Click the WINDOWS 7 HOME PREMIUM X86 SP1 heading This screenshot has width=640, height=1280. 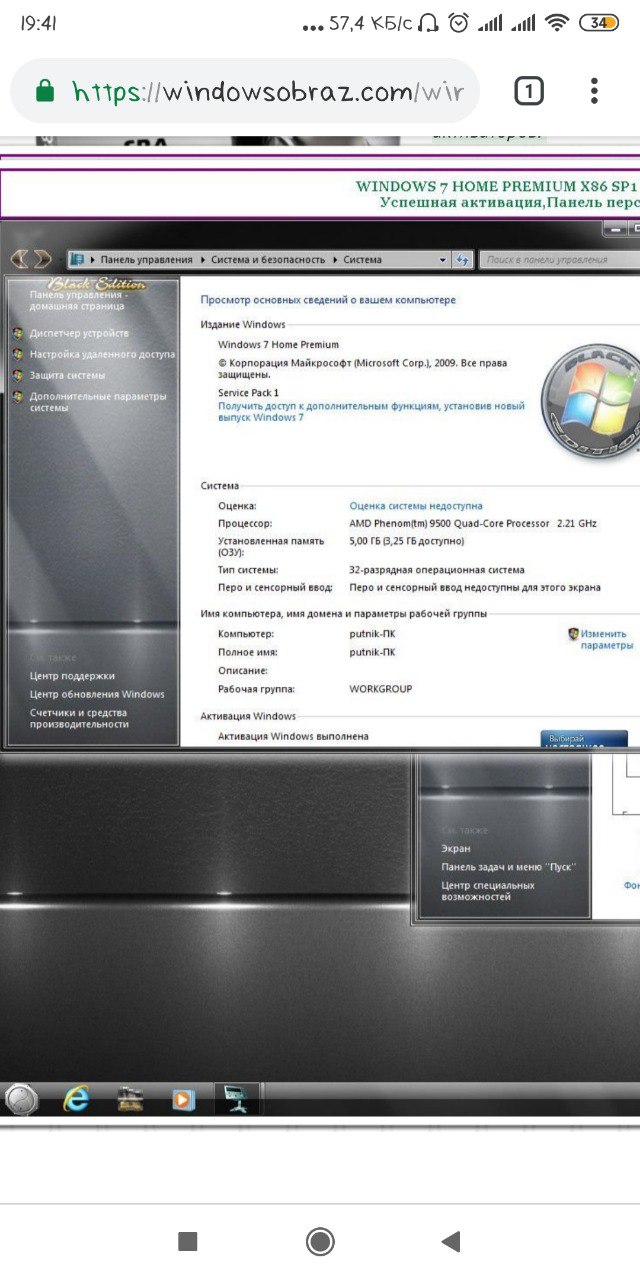pyautogui.click(x=497, y=186)
